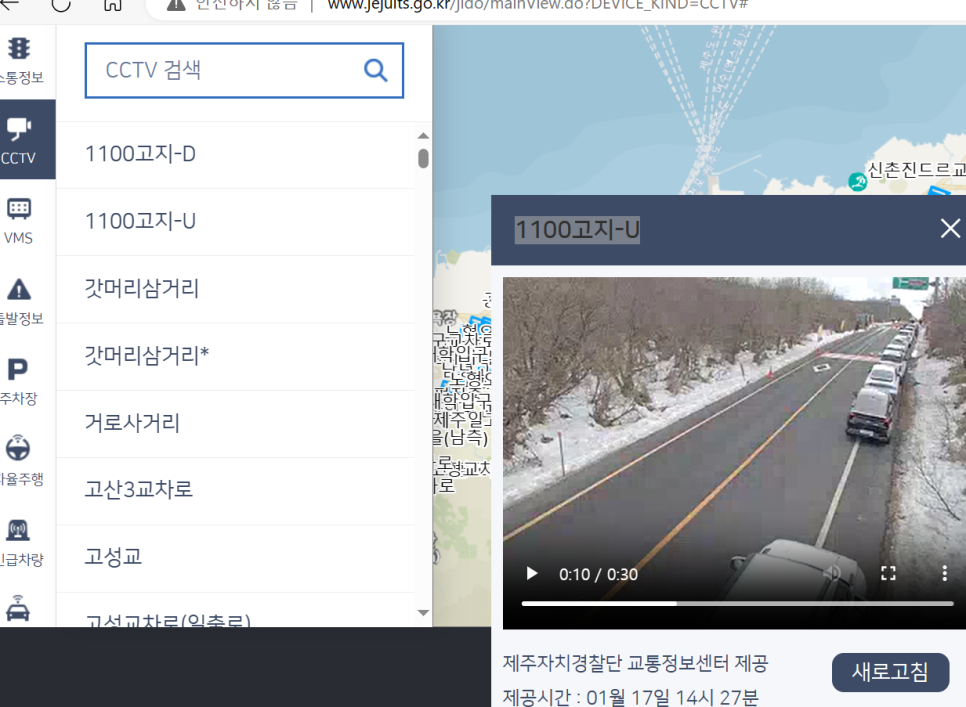Select 고산3교차로 in the CCTV list
This screenshot has height=707, width=966.
point(235,490)
